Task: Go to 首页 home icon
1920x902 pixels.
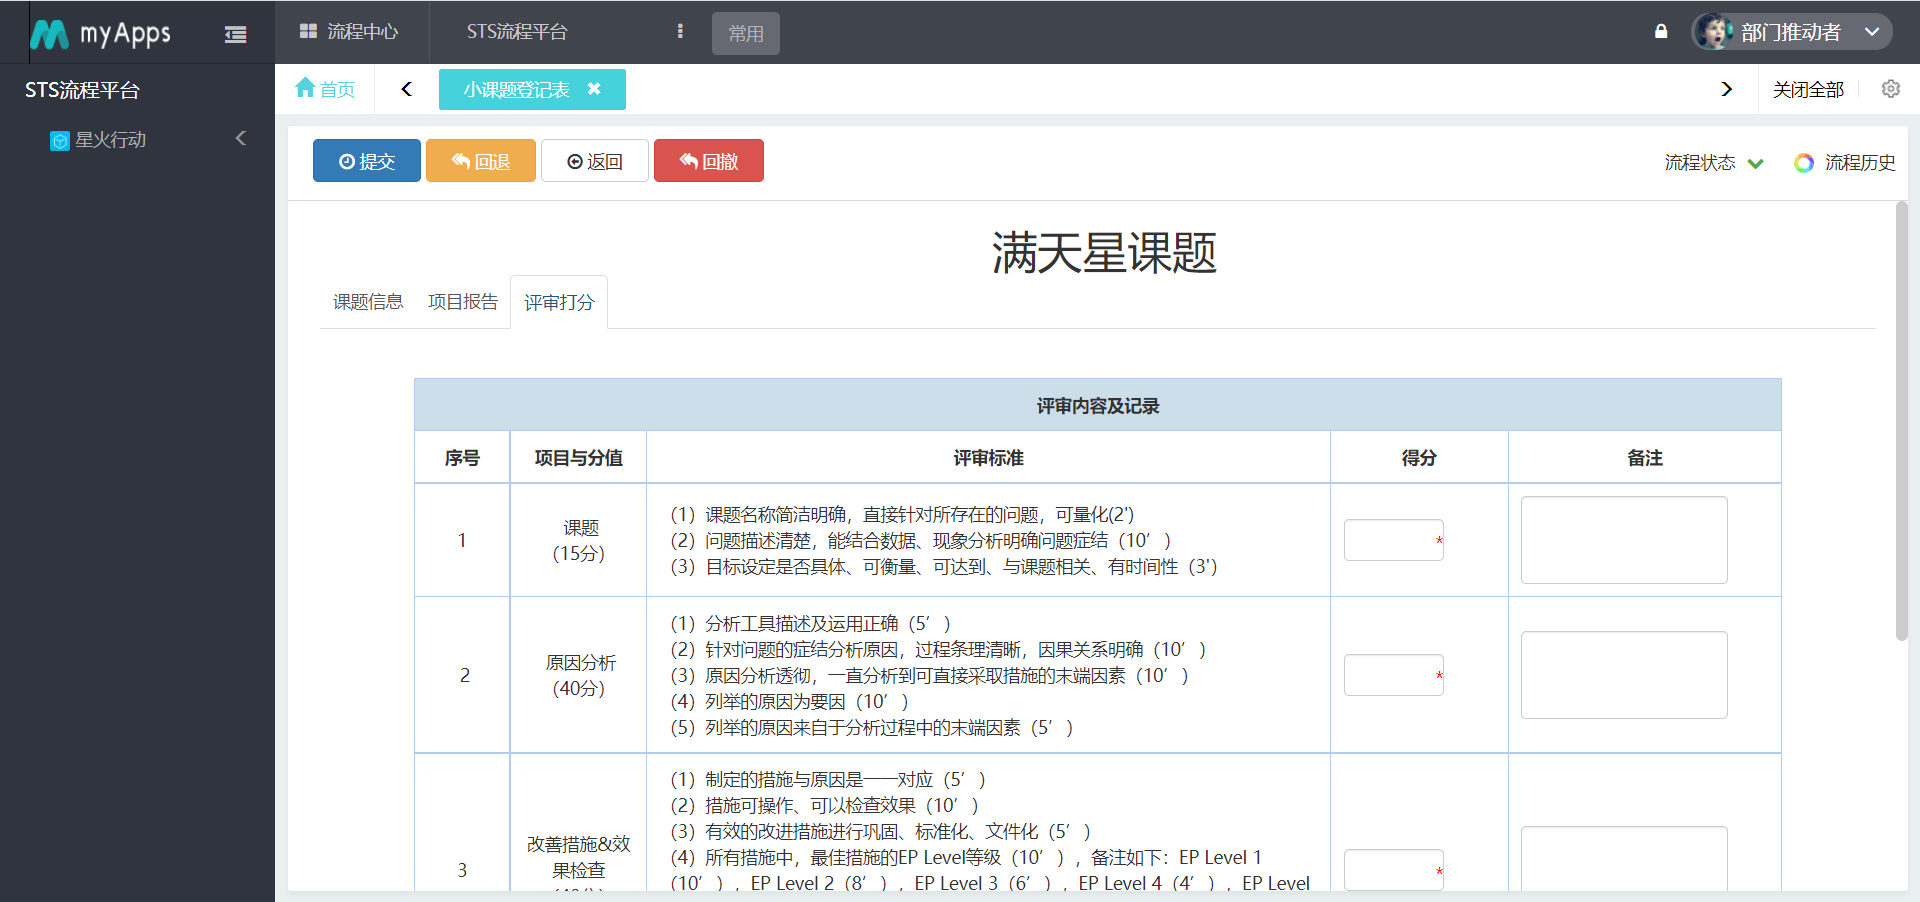Action: (x=325, y=89)
